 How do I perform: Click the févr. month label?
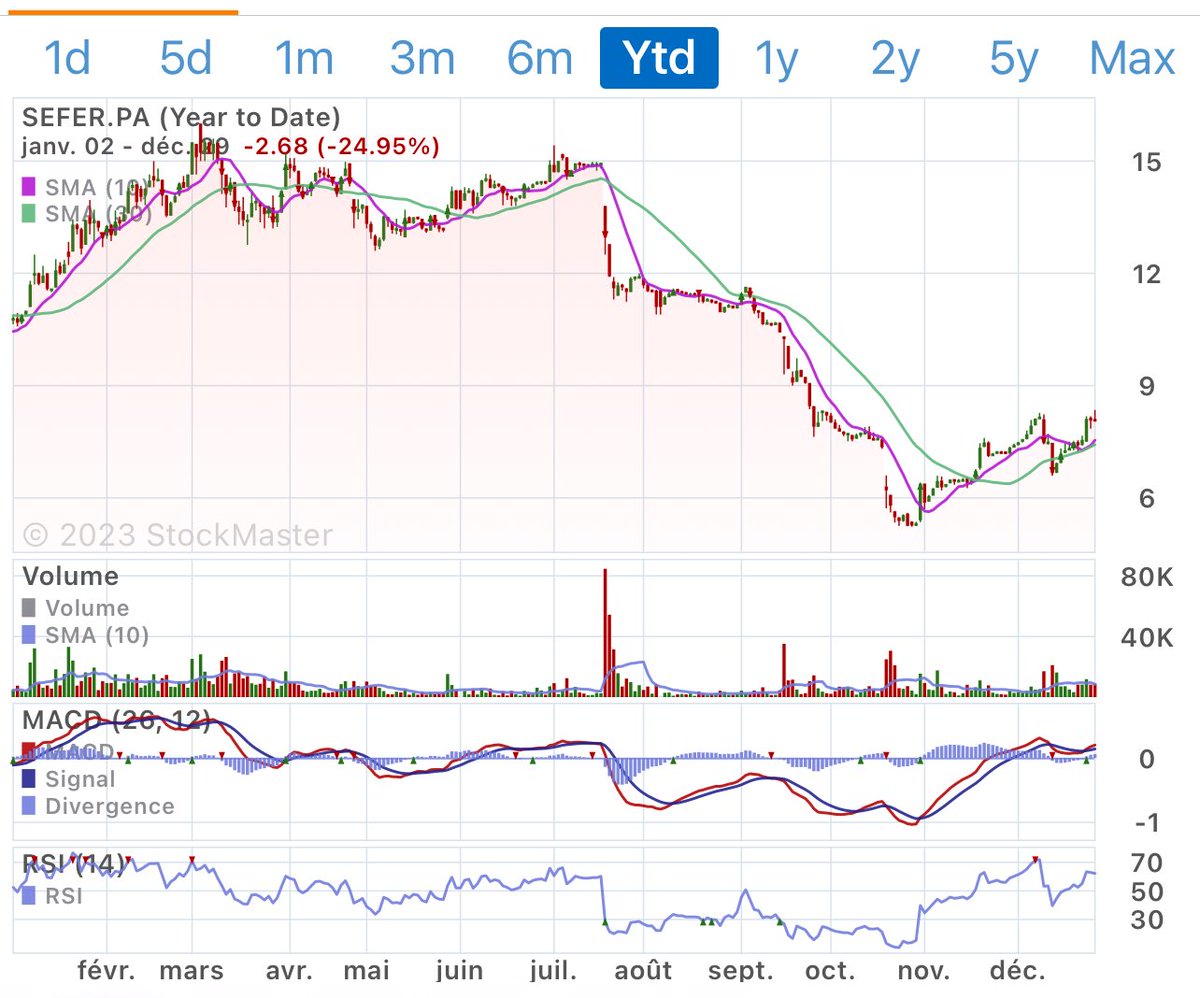tap(105, 971)
